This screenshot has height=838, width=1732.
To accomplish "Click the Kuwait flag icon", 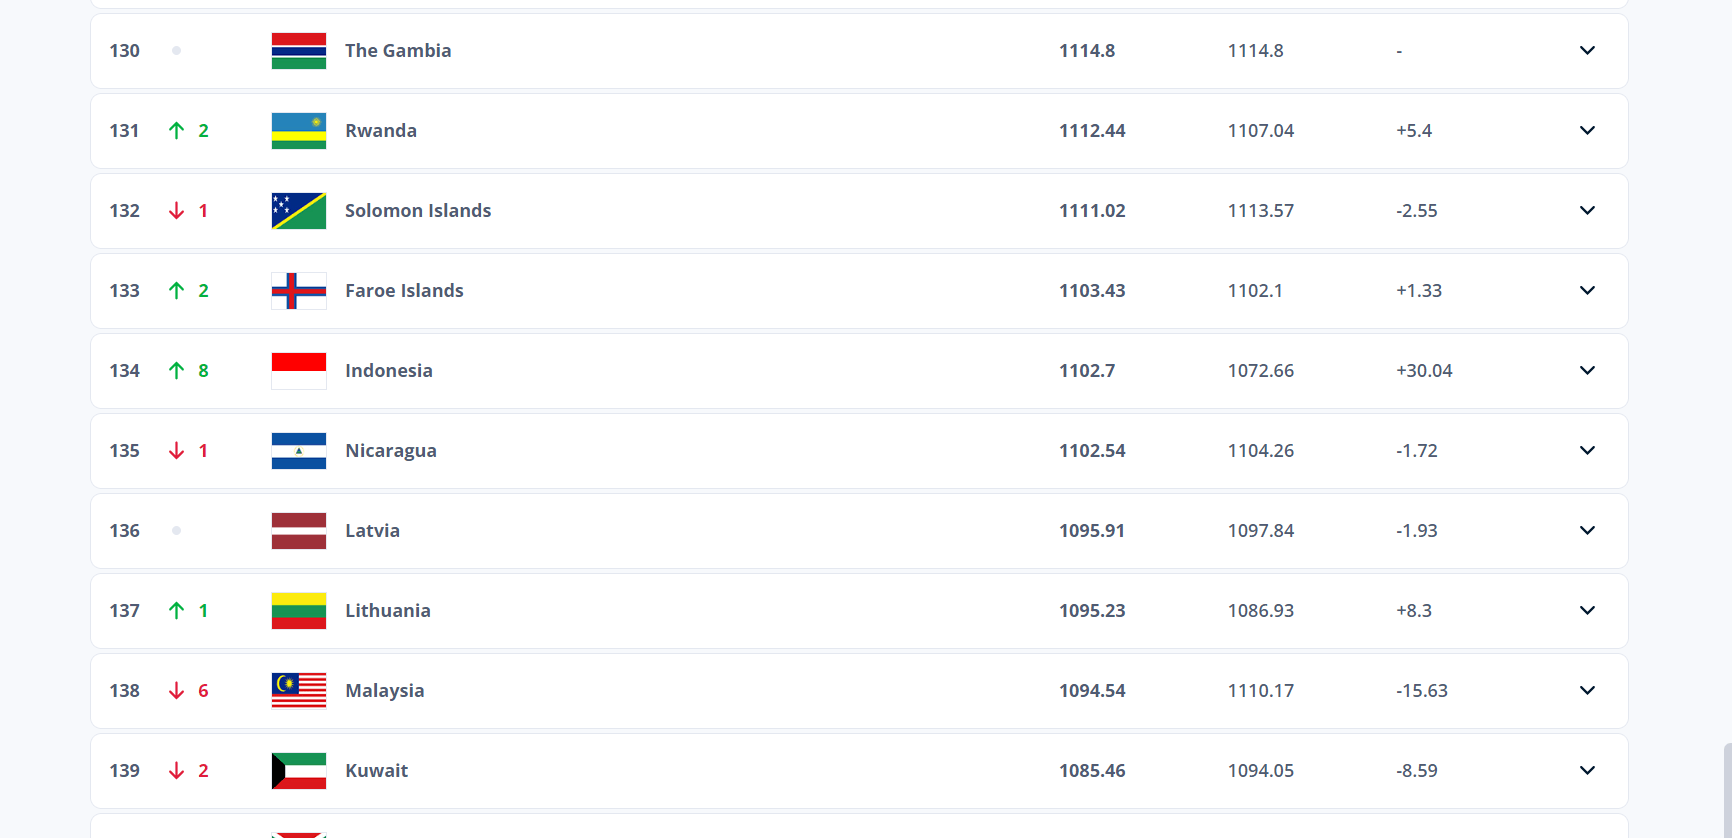I will tap(298, 771).
